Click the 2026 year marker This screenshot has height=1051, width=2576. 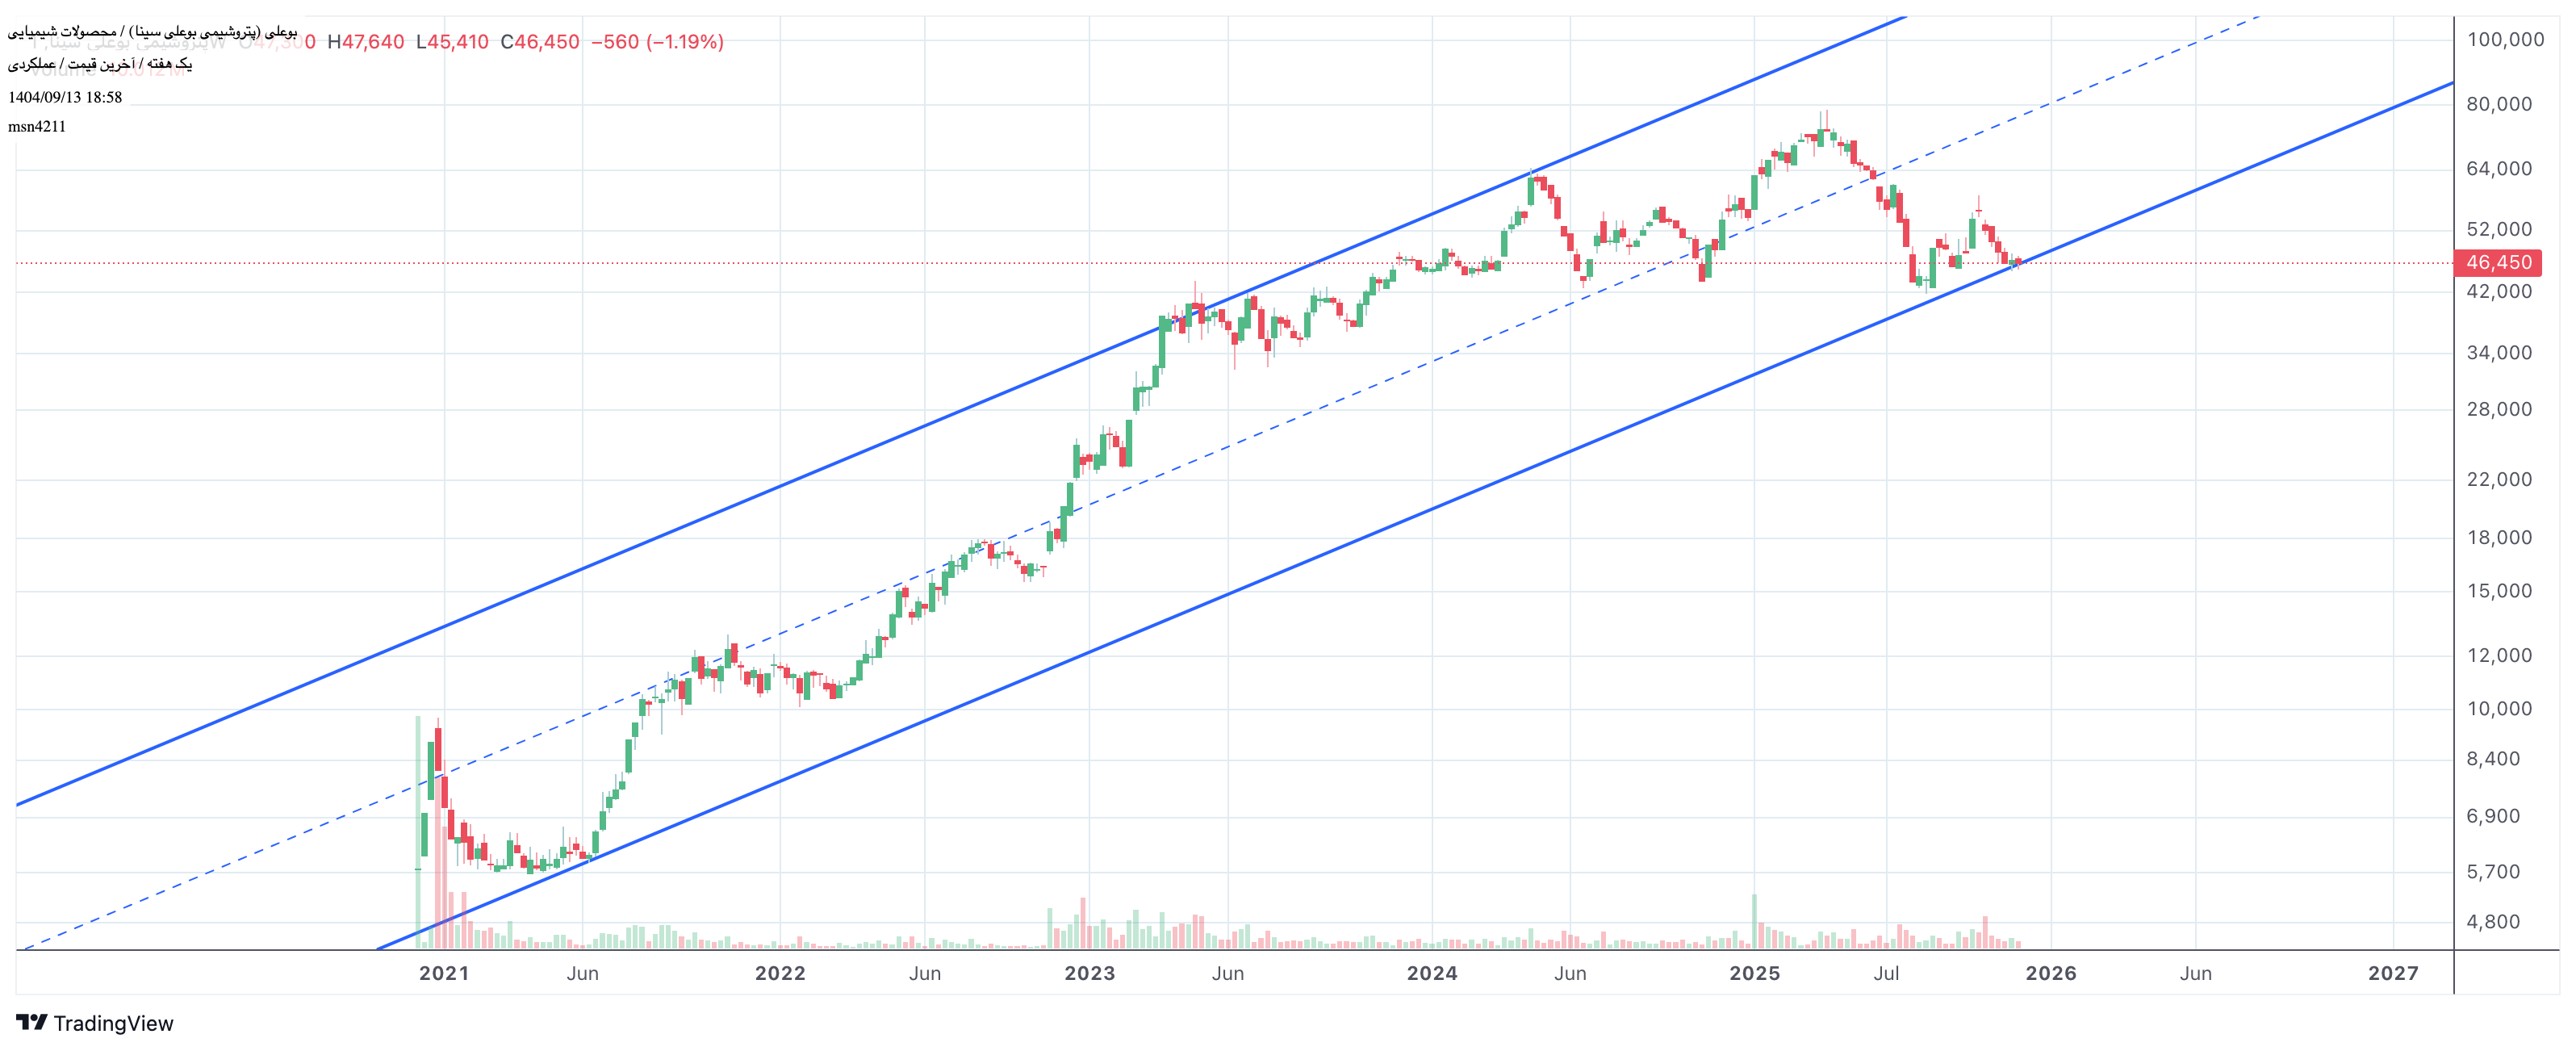pyautogui.click(x=2050, y=973)
